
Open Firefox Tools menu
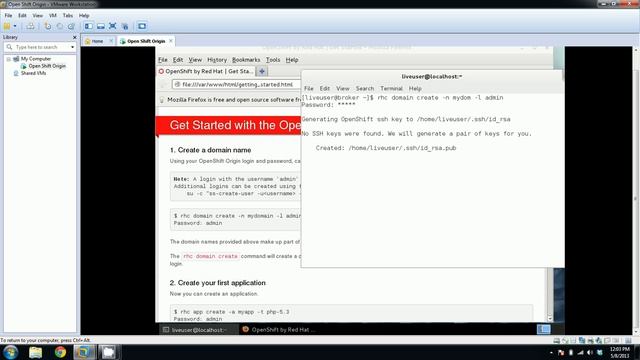[x=273, y=60]
